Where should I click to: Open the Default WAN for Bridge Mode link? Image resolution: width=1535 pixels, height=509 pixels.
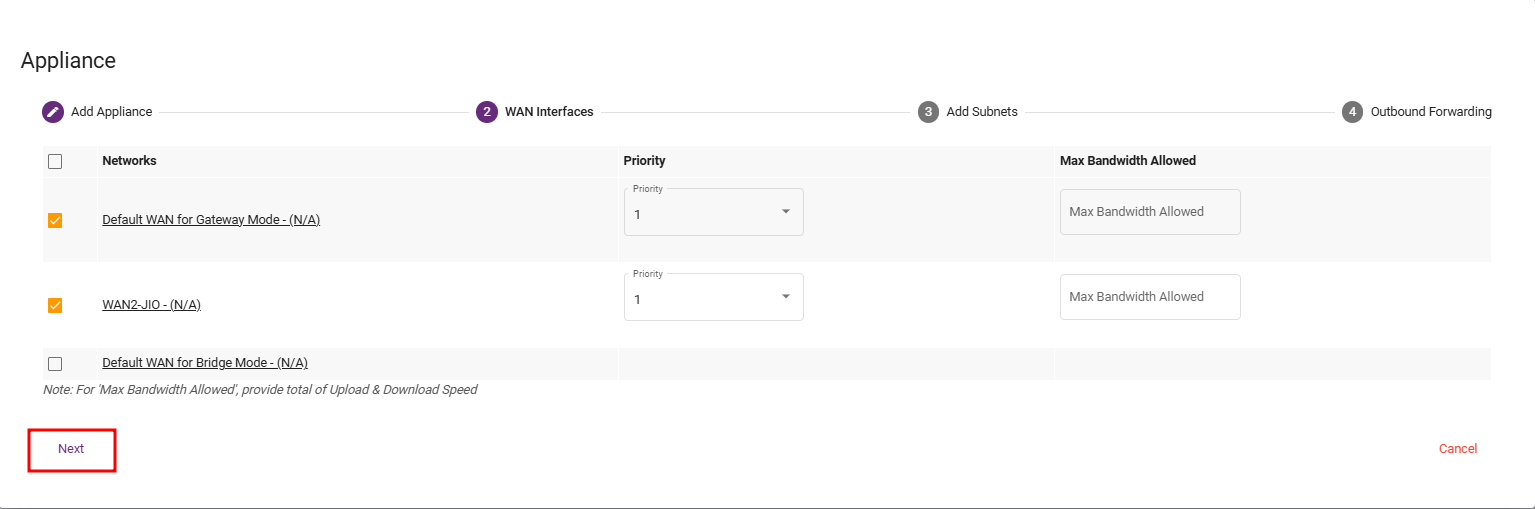click(x=204, y=363)
